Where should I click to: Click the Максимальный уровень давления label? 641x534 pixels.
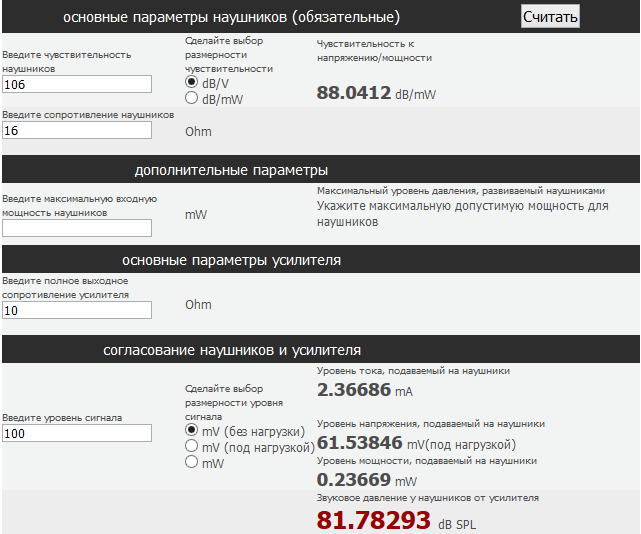[461, 191]
